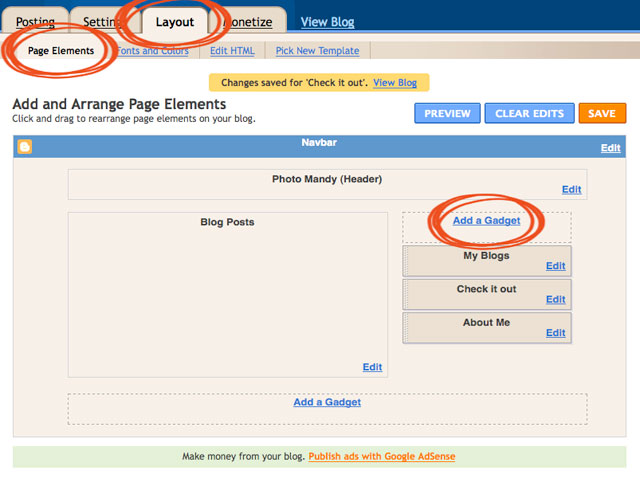Click View Blog in the top bar

pyautogui.click(x=327, y=22)
